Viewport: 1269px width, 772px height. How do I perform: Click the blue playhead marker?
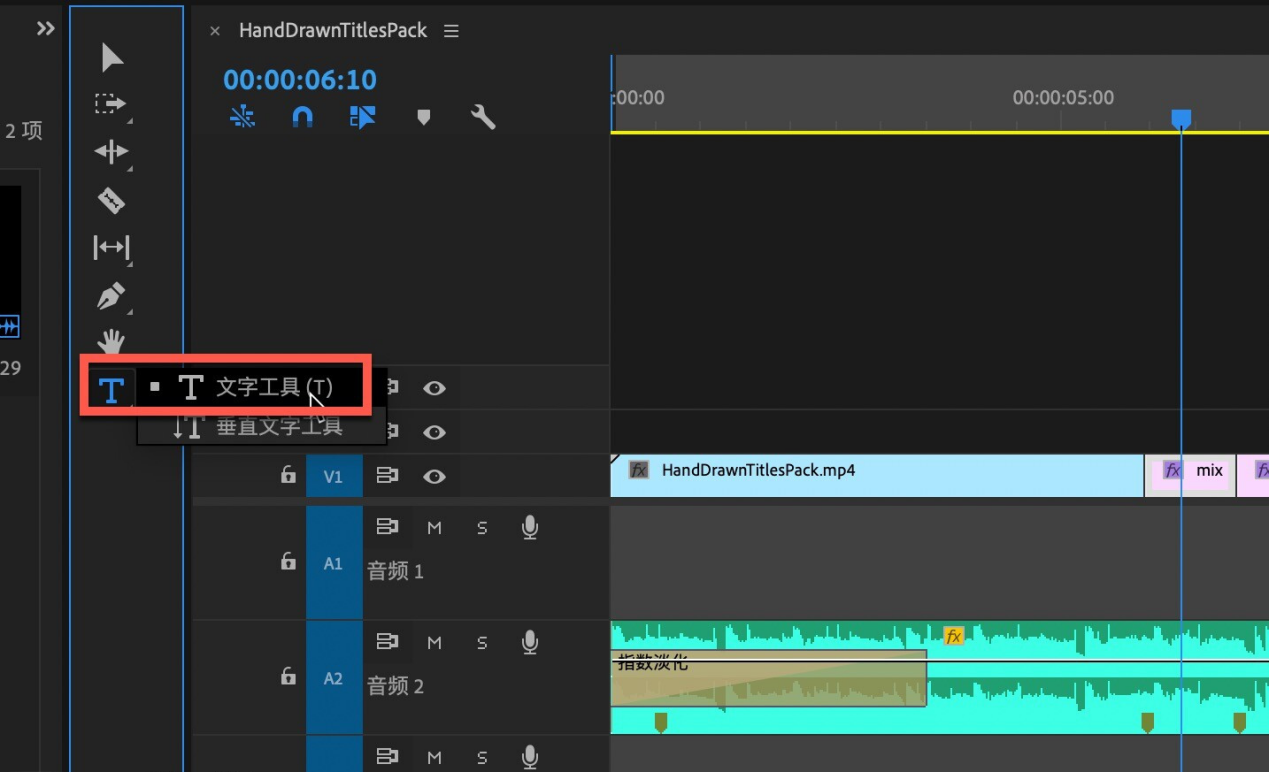pyautogui.click(x=1181, y=119)
